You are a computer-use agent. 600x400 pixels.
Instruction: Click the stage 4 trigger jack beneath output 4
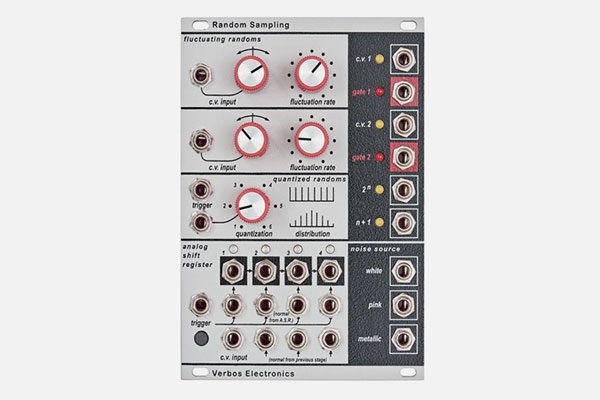click(330, 305)
